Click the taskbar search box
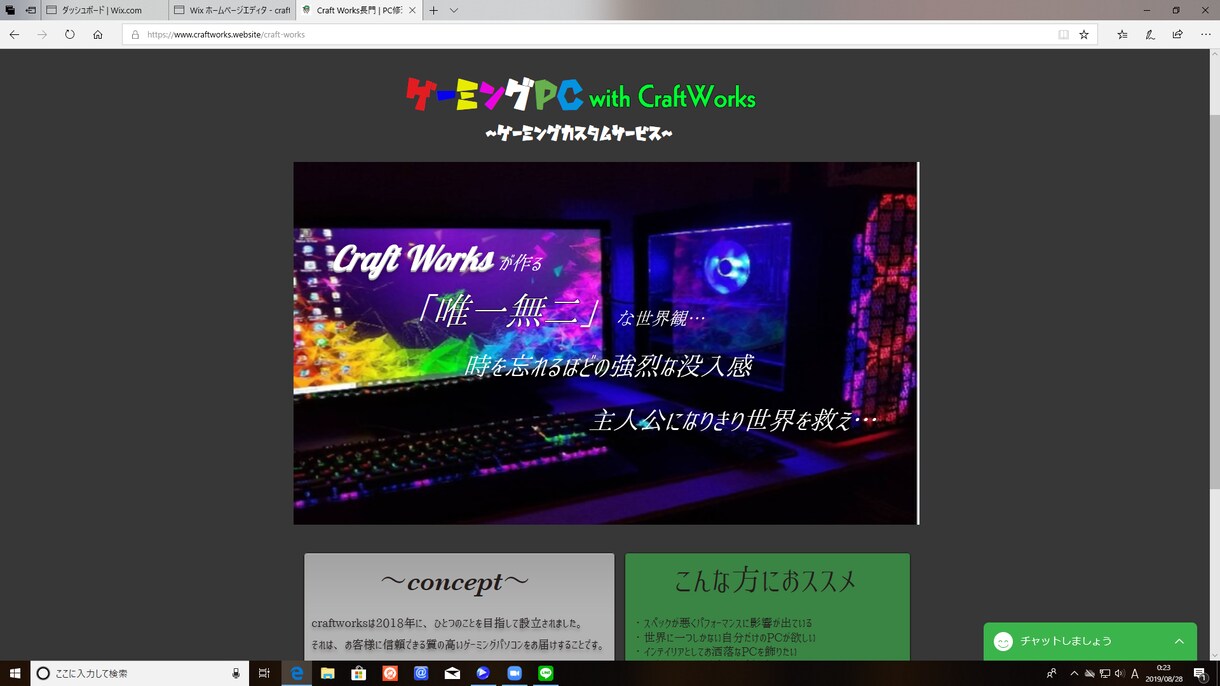This screenshot has height=686, width=1220. (x=140, y=673)
